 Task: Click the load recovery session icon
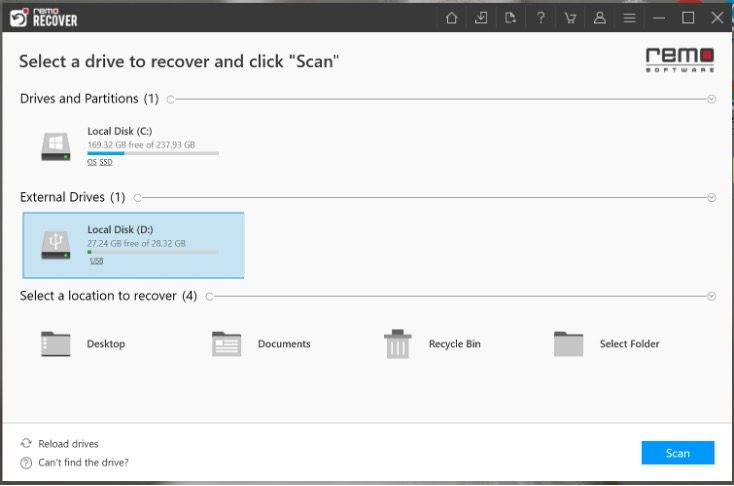click(481, 18)
